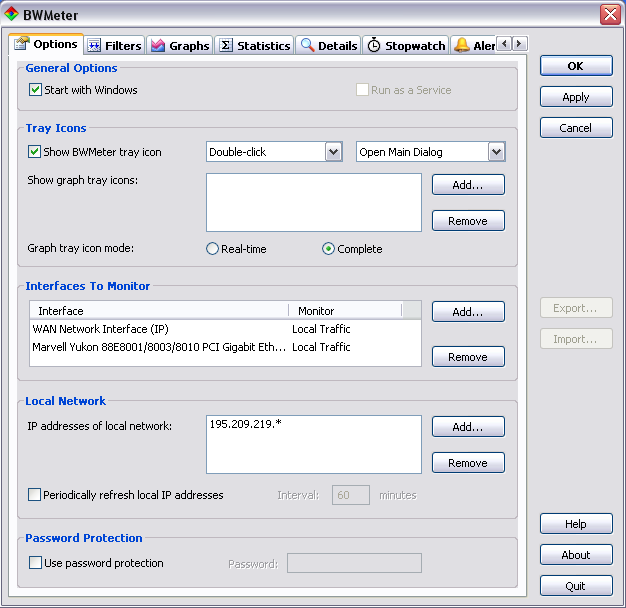
Task: Click the Filters tab icon
Action: coord(95,46)
